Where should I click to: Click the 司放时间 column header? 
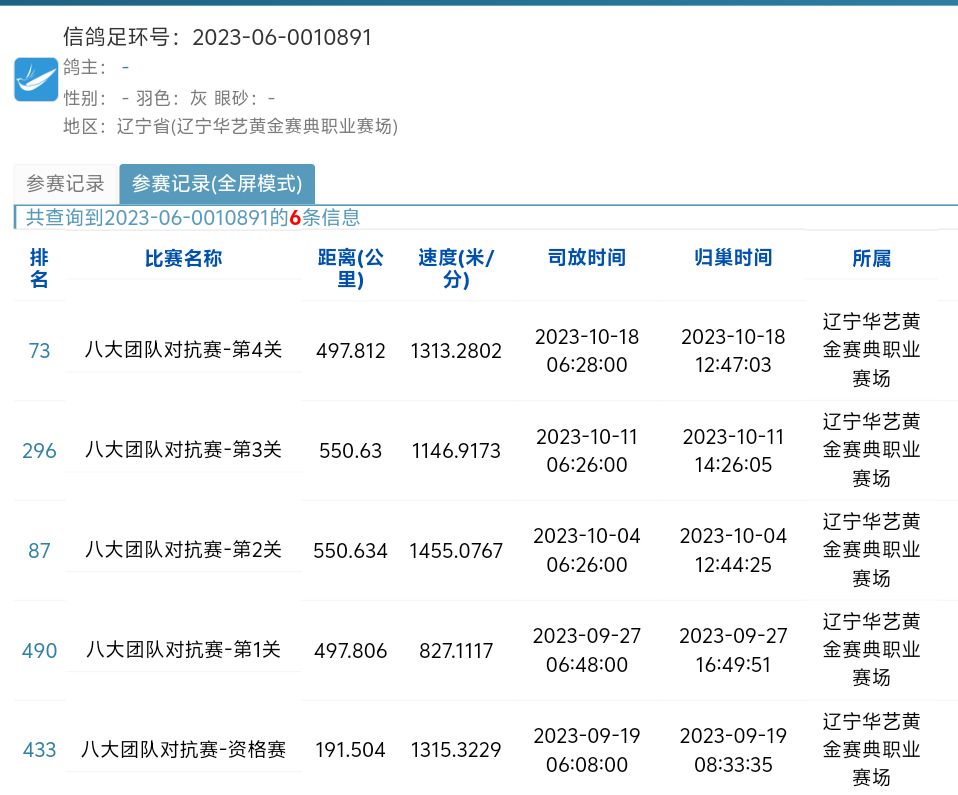coord(587,257)
